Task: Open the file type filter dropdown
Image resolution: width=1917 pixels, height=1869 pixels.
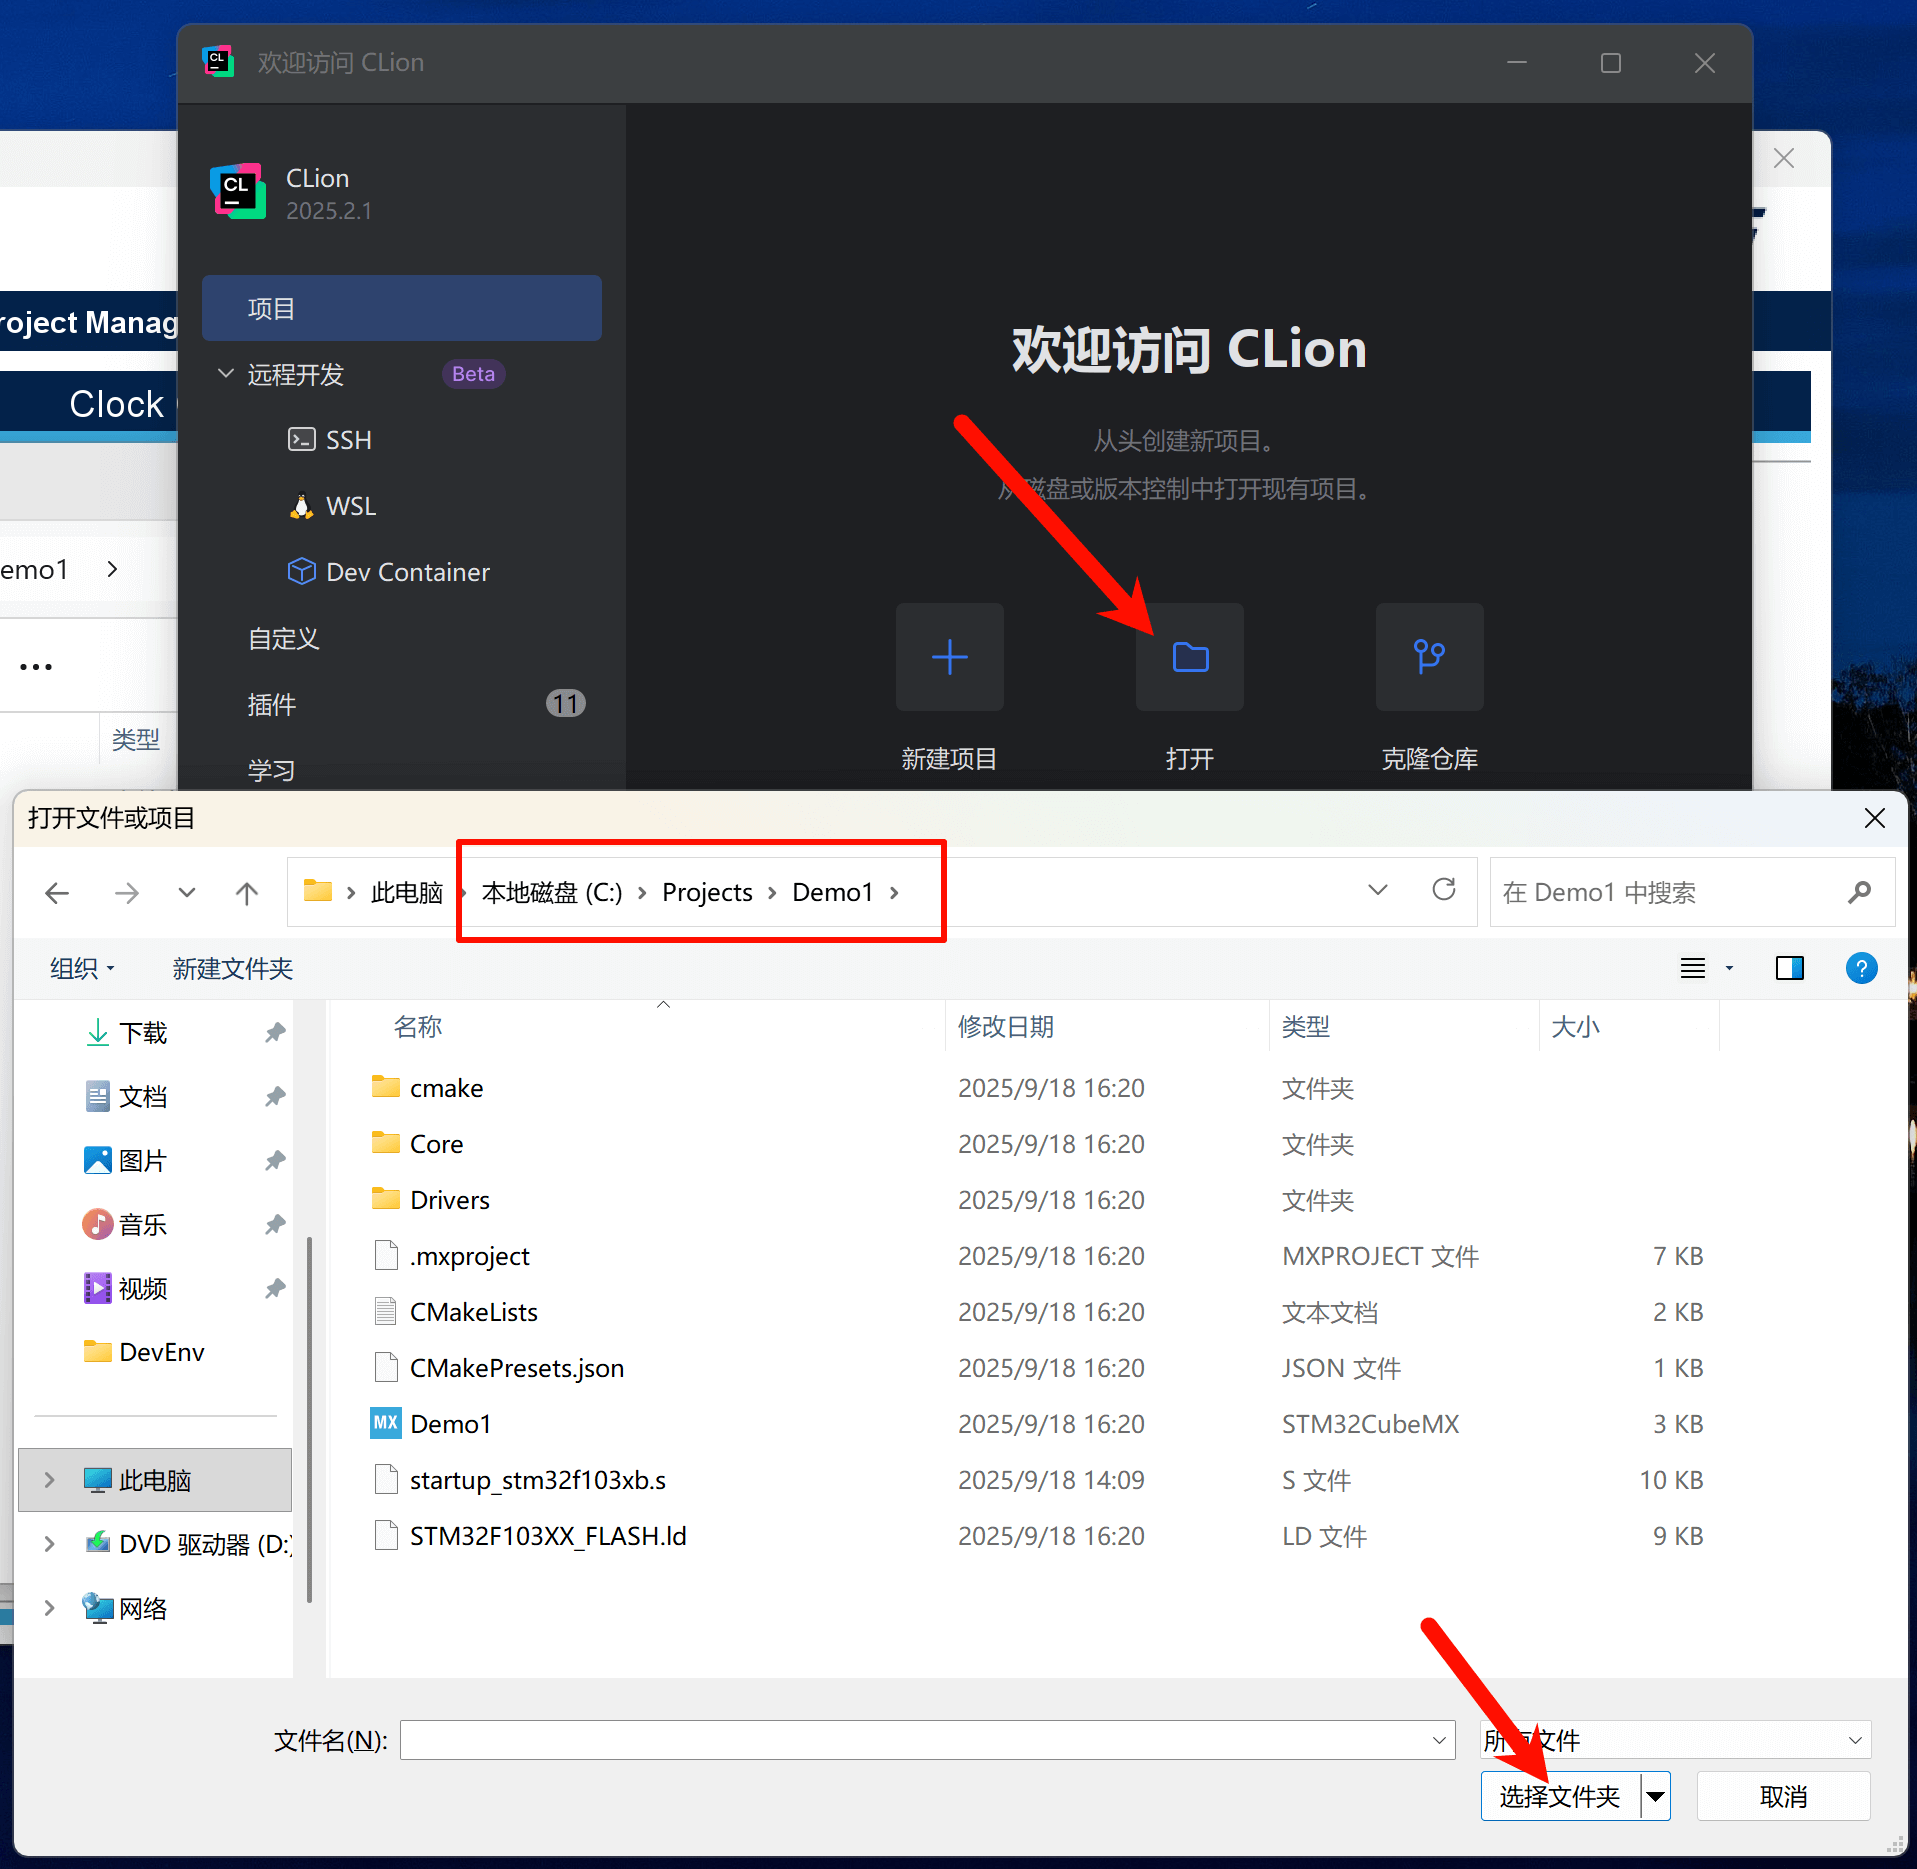Action: [x=1674, y=1740]
